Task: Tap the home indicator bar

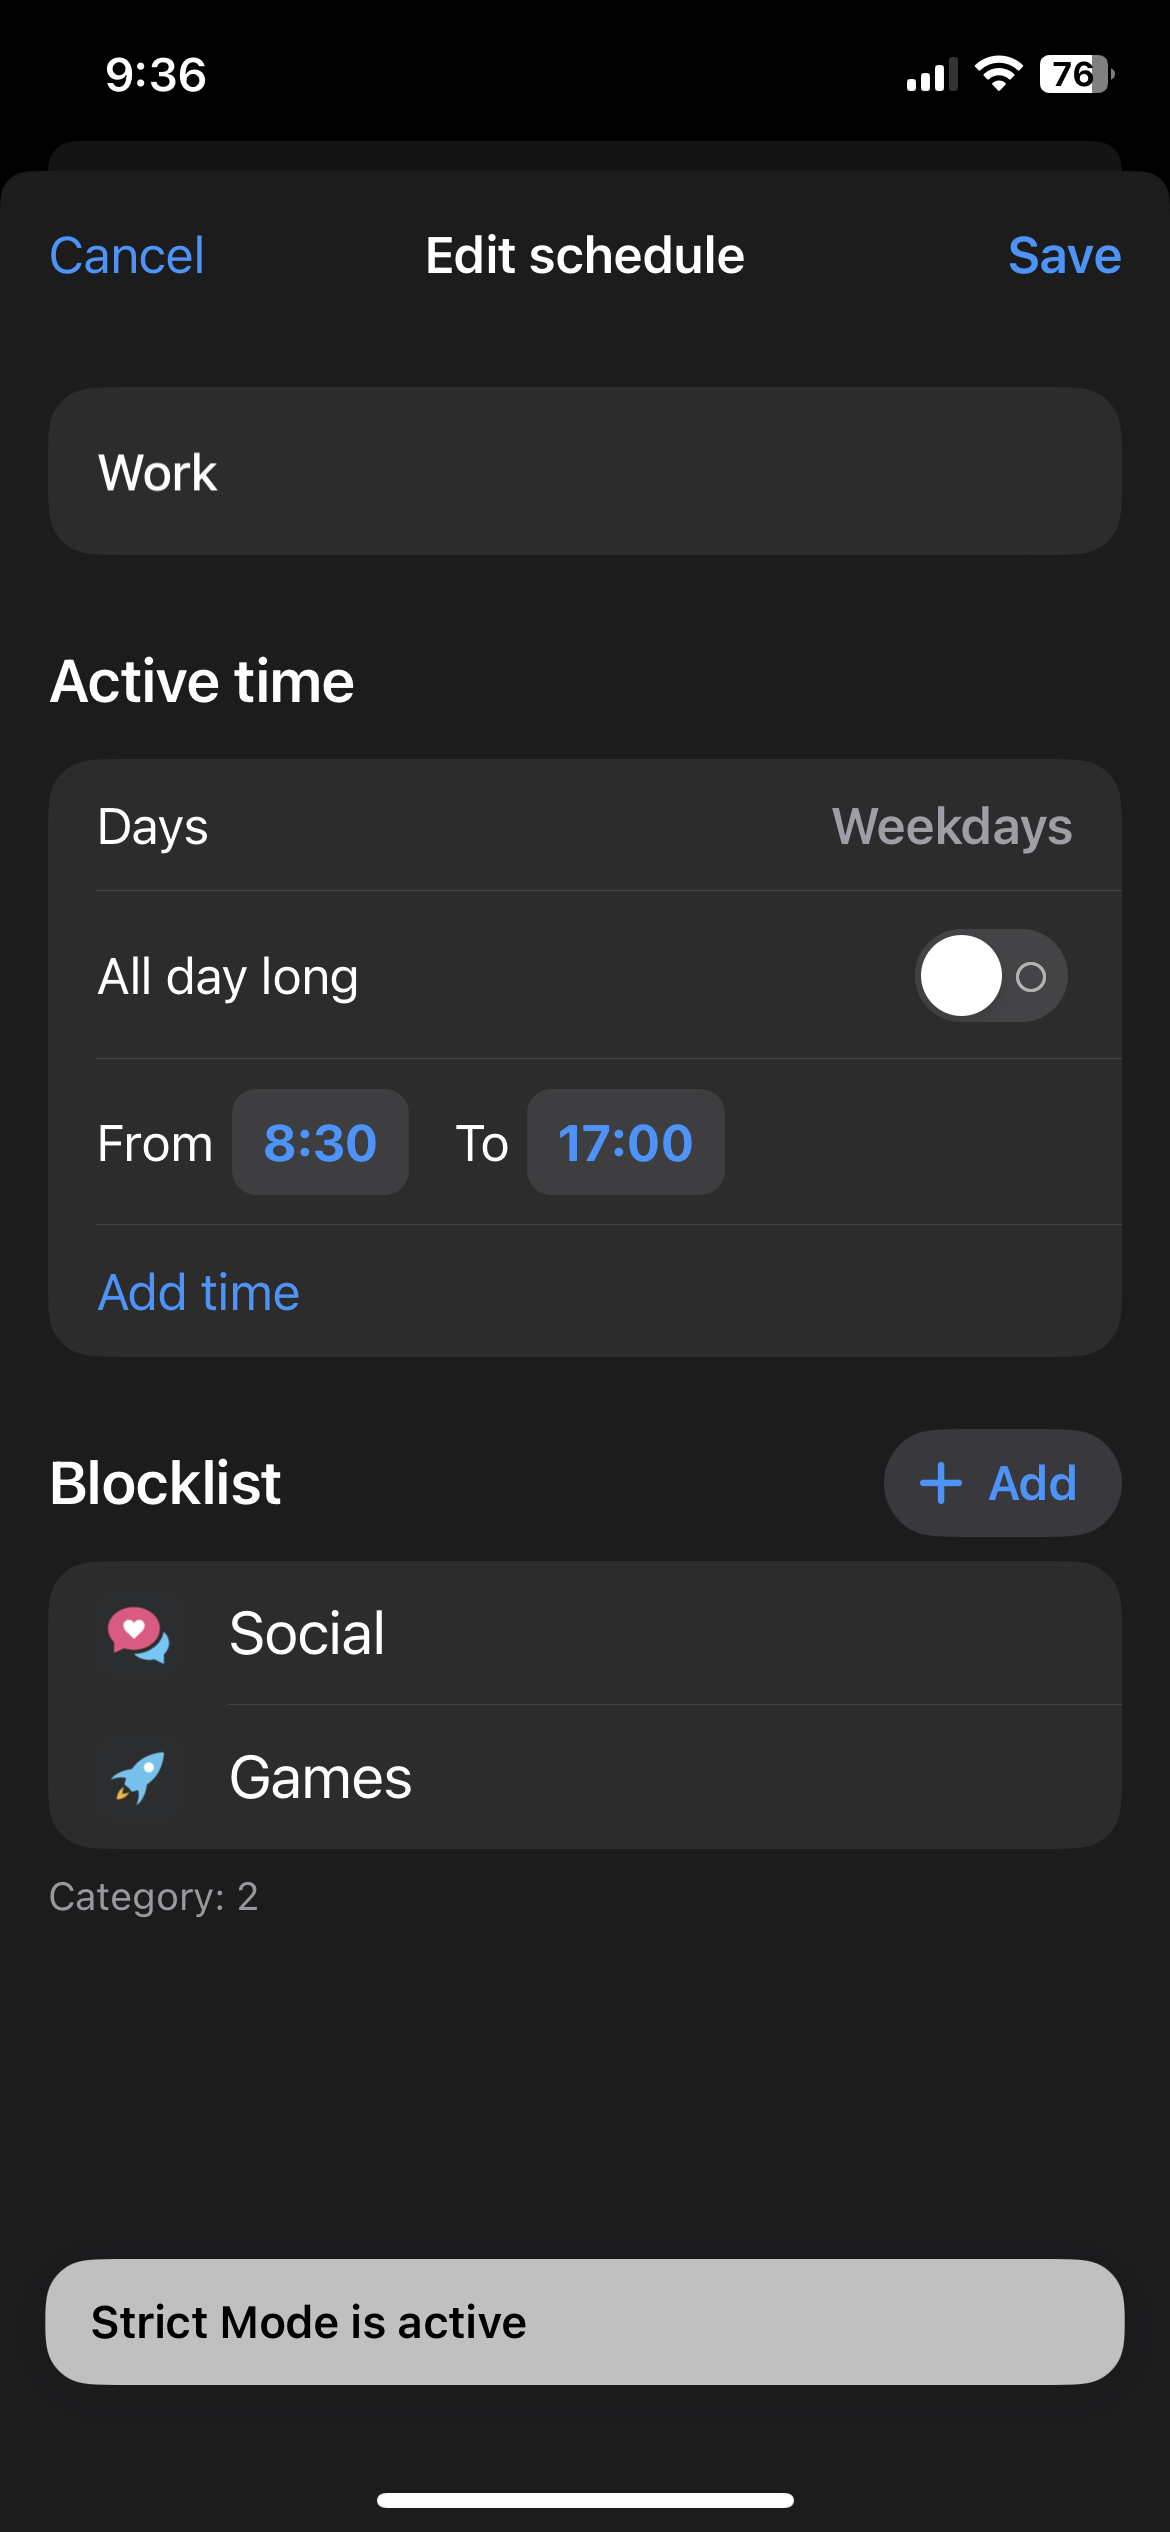Action: pos(584,2500)
